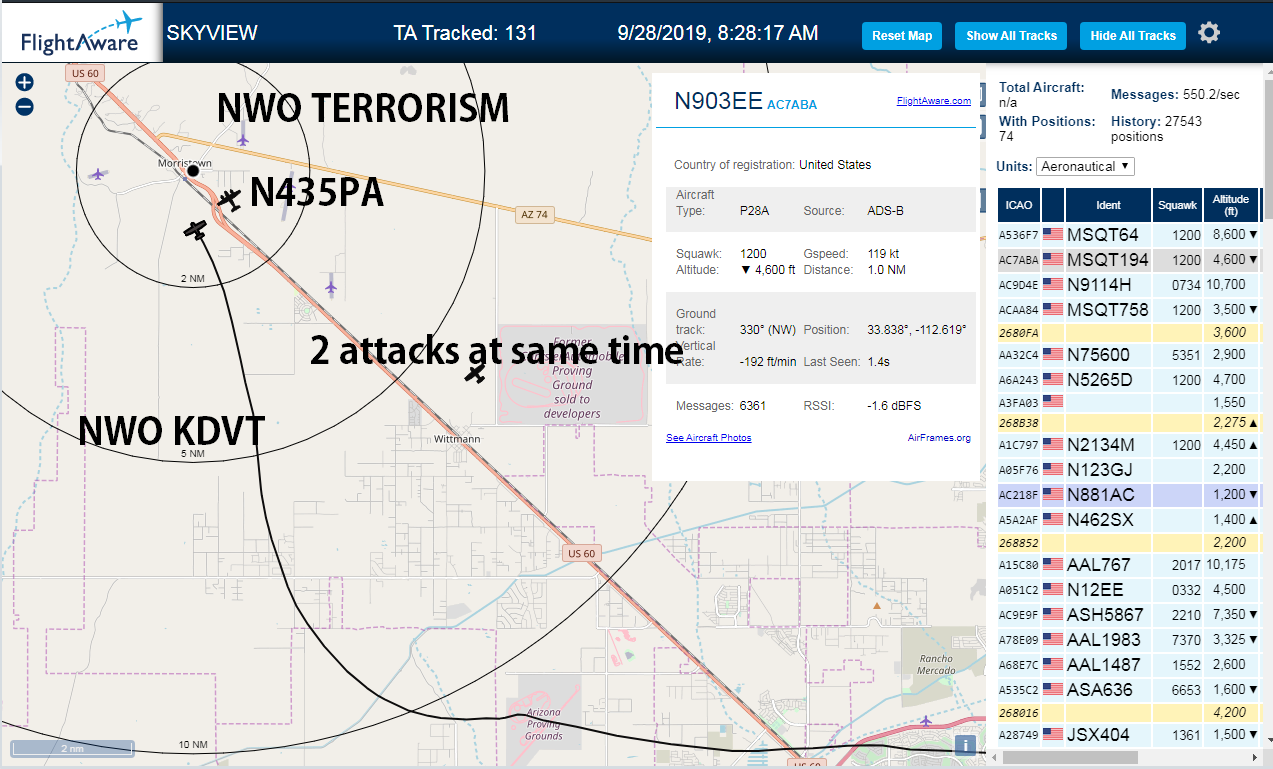
Task: Click Show All Tracks button
Action: pyautogui.click(x=1011, y=36)
